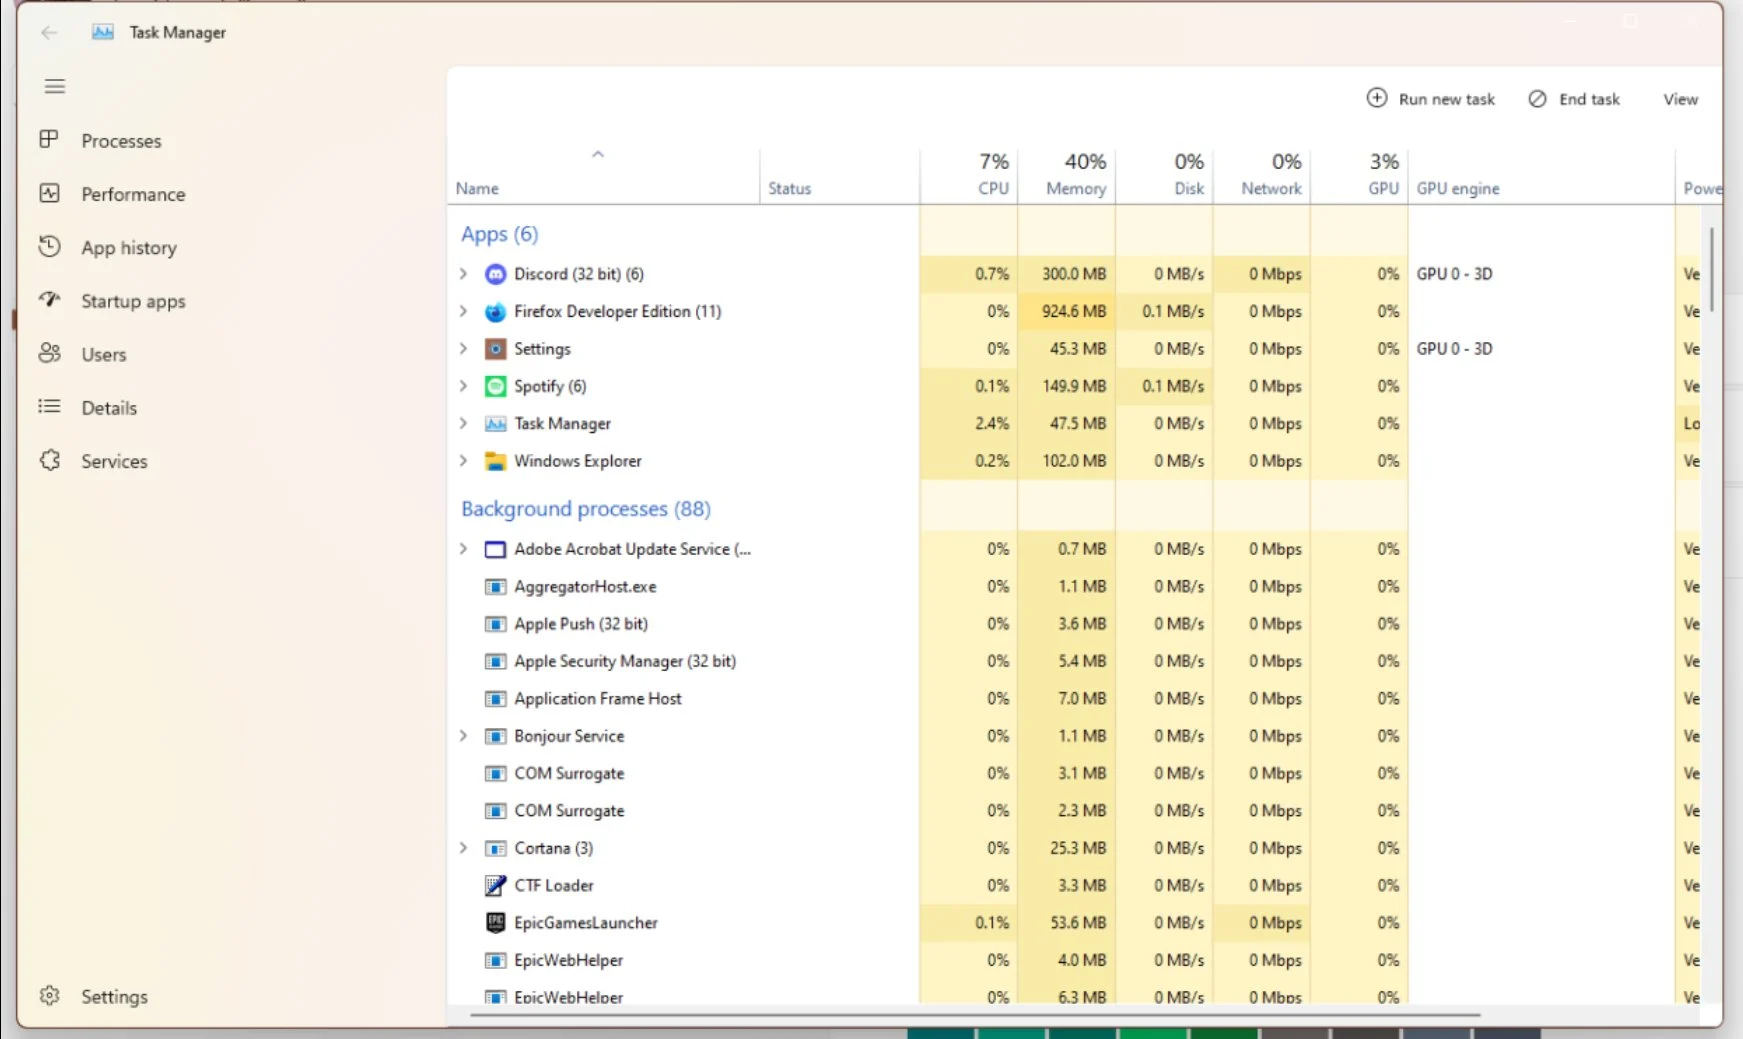
Task: Expand the Cortana process group
Action: [x=463, y=847]
